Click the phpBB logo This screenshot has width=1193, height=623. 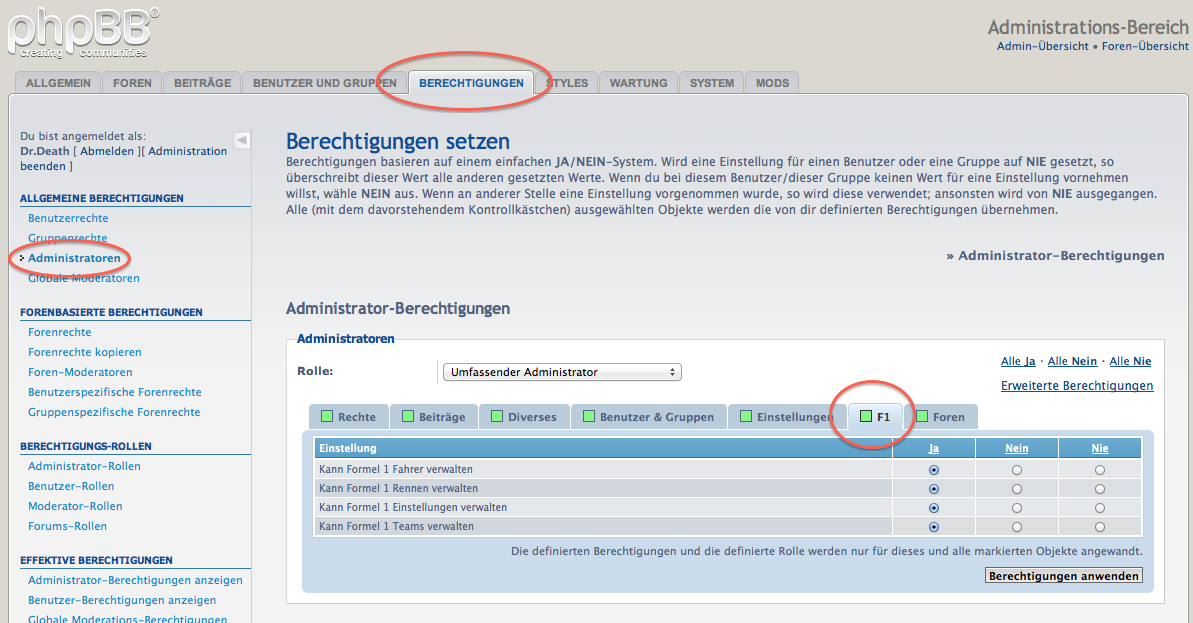click(84, 33)
